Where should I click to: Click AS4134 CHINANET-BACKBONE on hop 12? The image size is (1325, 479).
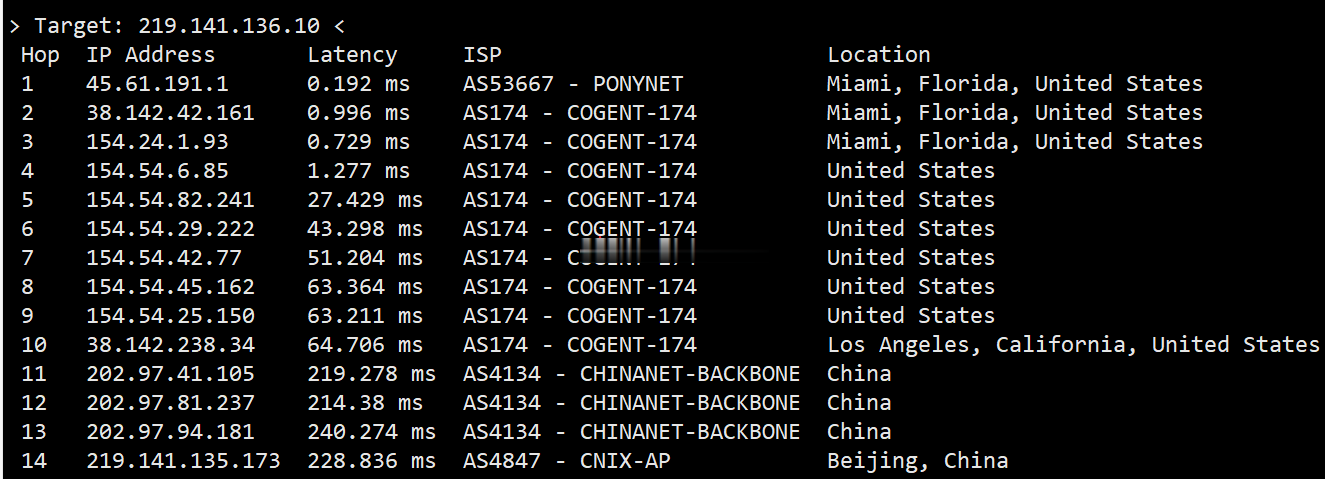pyautogui.click(x=632, y=403)
